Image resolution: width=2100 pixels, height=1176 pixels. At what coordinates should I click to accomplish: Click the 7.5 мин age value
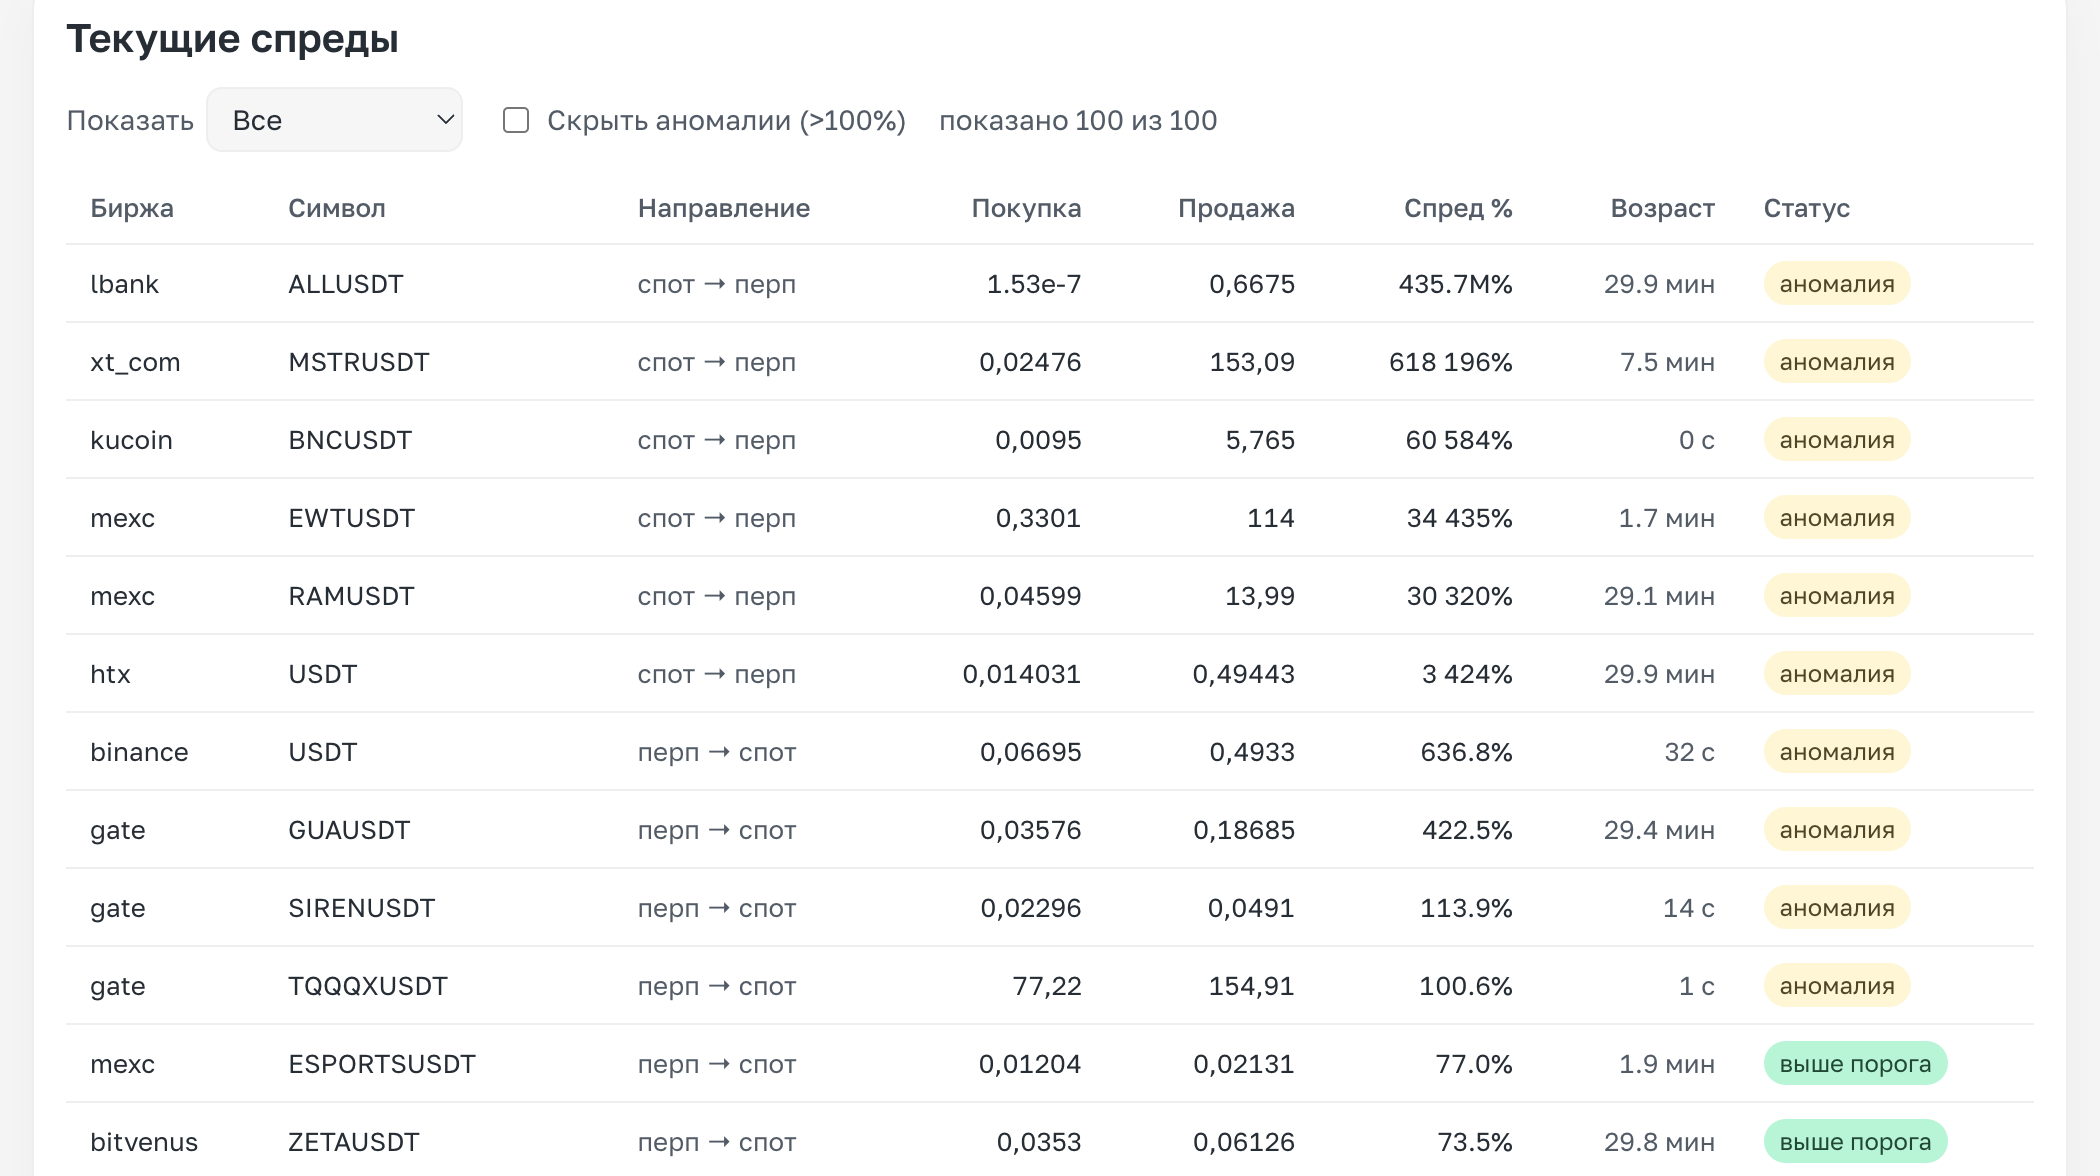[1667, 362]
